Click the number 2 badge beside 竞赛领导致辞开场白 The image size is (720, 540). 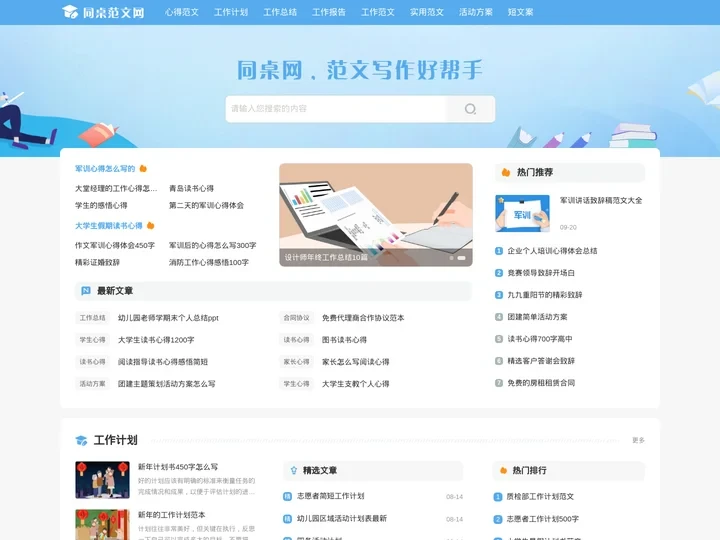click(x=499, y=273)
